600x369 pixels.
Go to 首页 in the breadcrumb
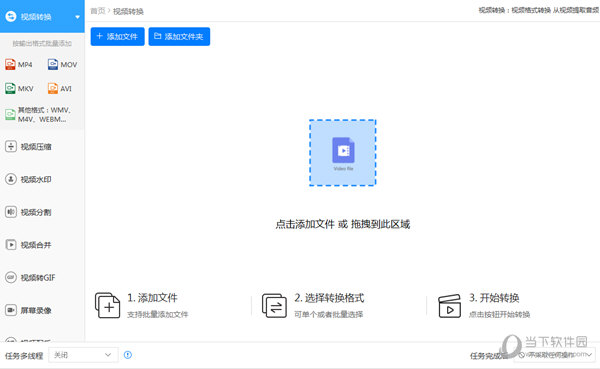pos(98,11)
